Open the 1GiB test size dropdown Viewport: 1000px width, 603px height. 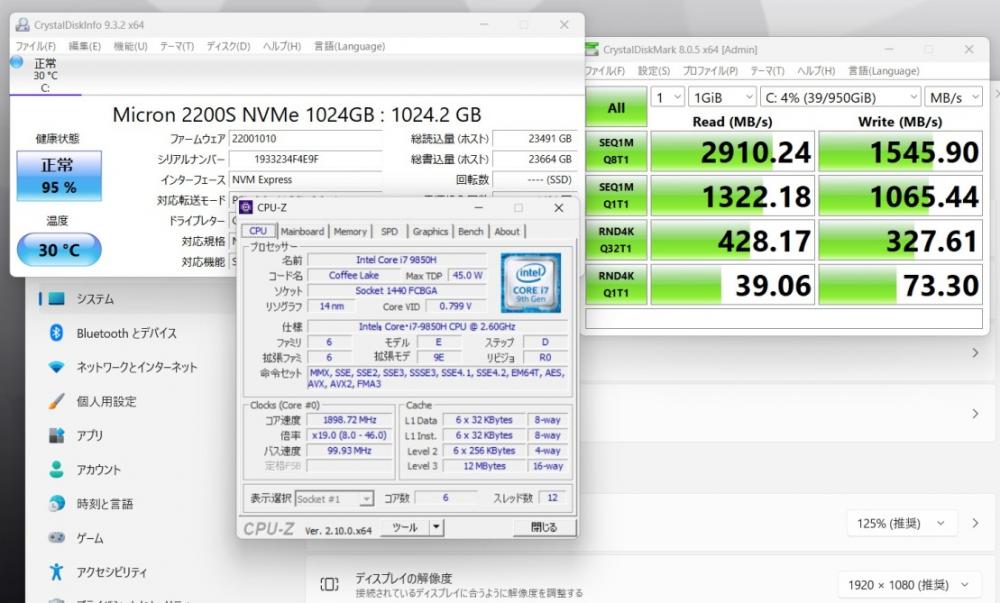(723, 98)
